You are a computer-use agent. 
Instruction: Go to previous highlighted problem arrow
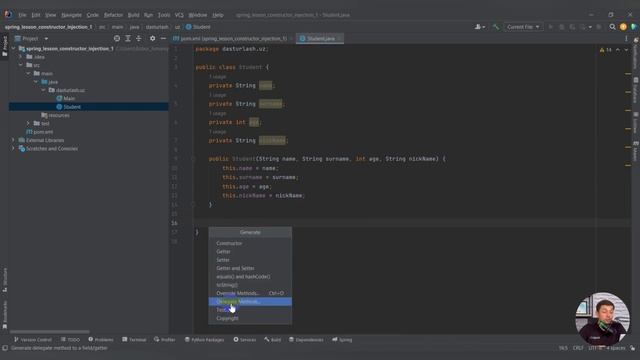(618, 50)
